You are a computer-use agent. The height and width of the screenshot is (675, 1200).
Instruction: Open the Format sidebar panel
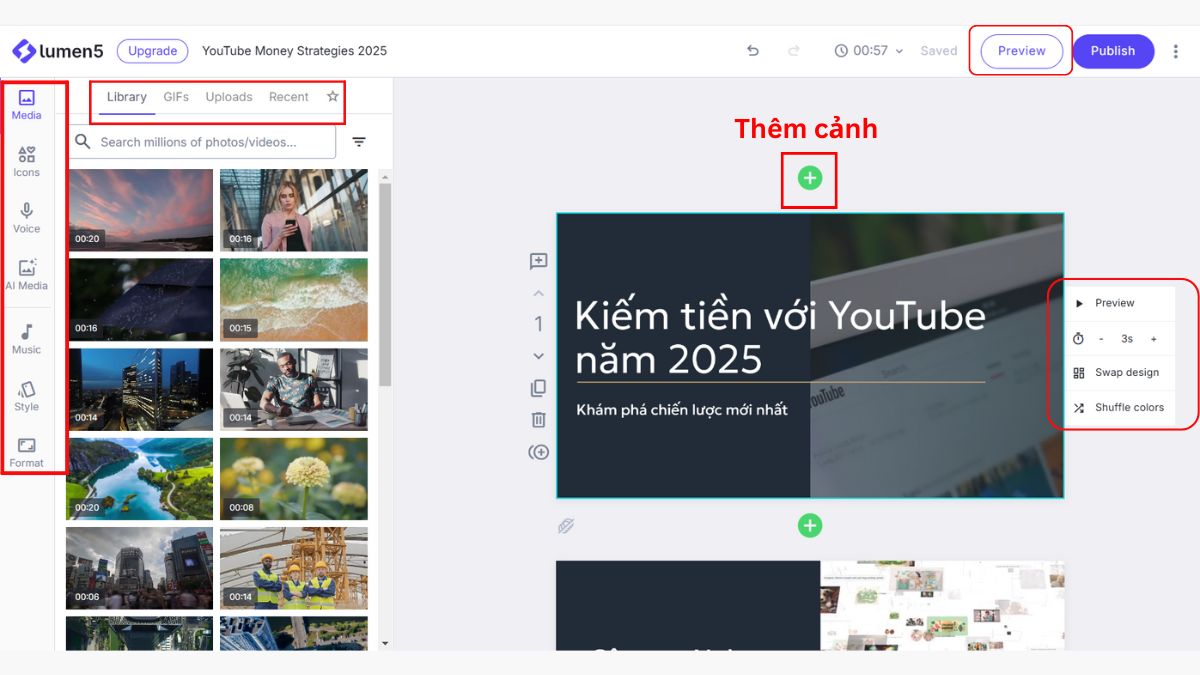coord(27,453)
